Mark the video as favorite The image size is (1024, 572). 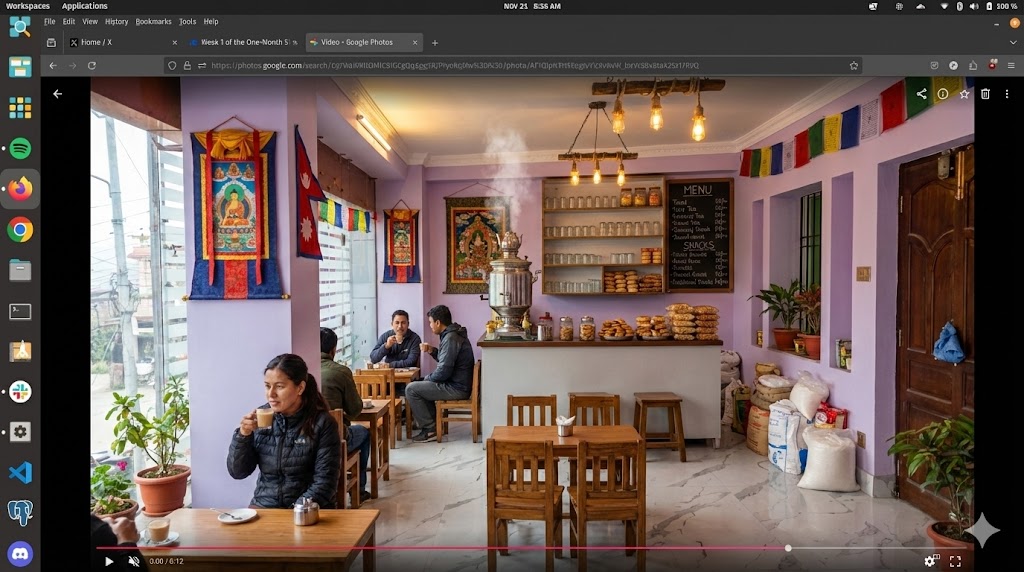tap(964, 94)
